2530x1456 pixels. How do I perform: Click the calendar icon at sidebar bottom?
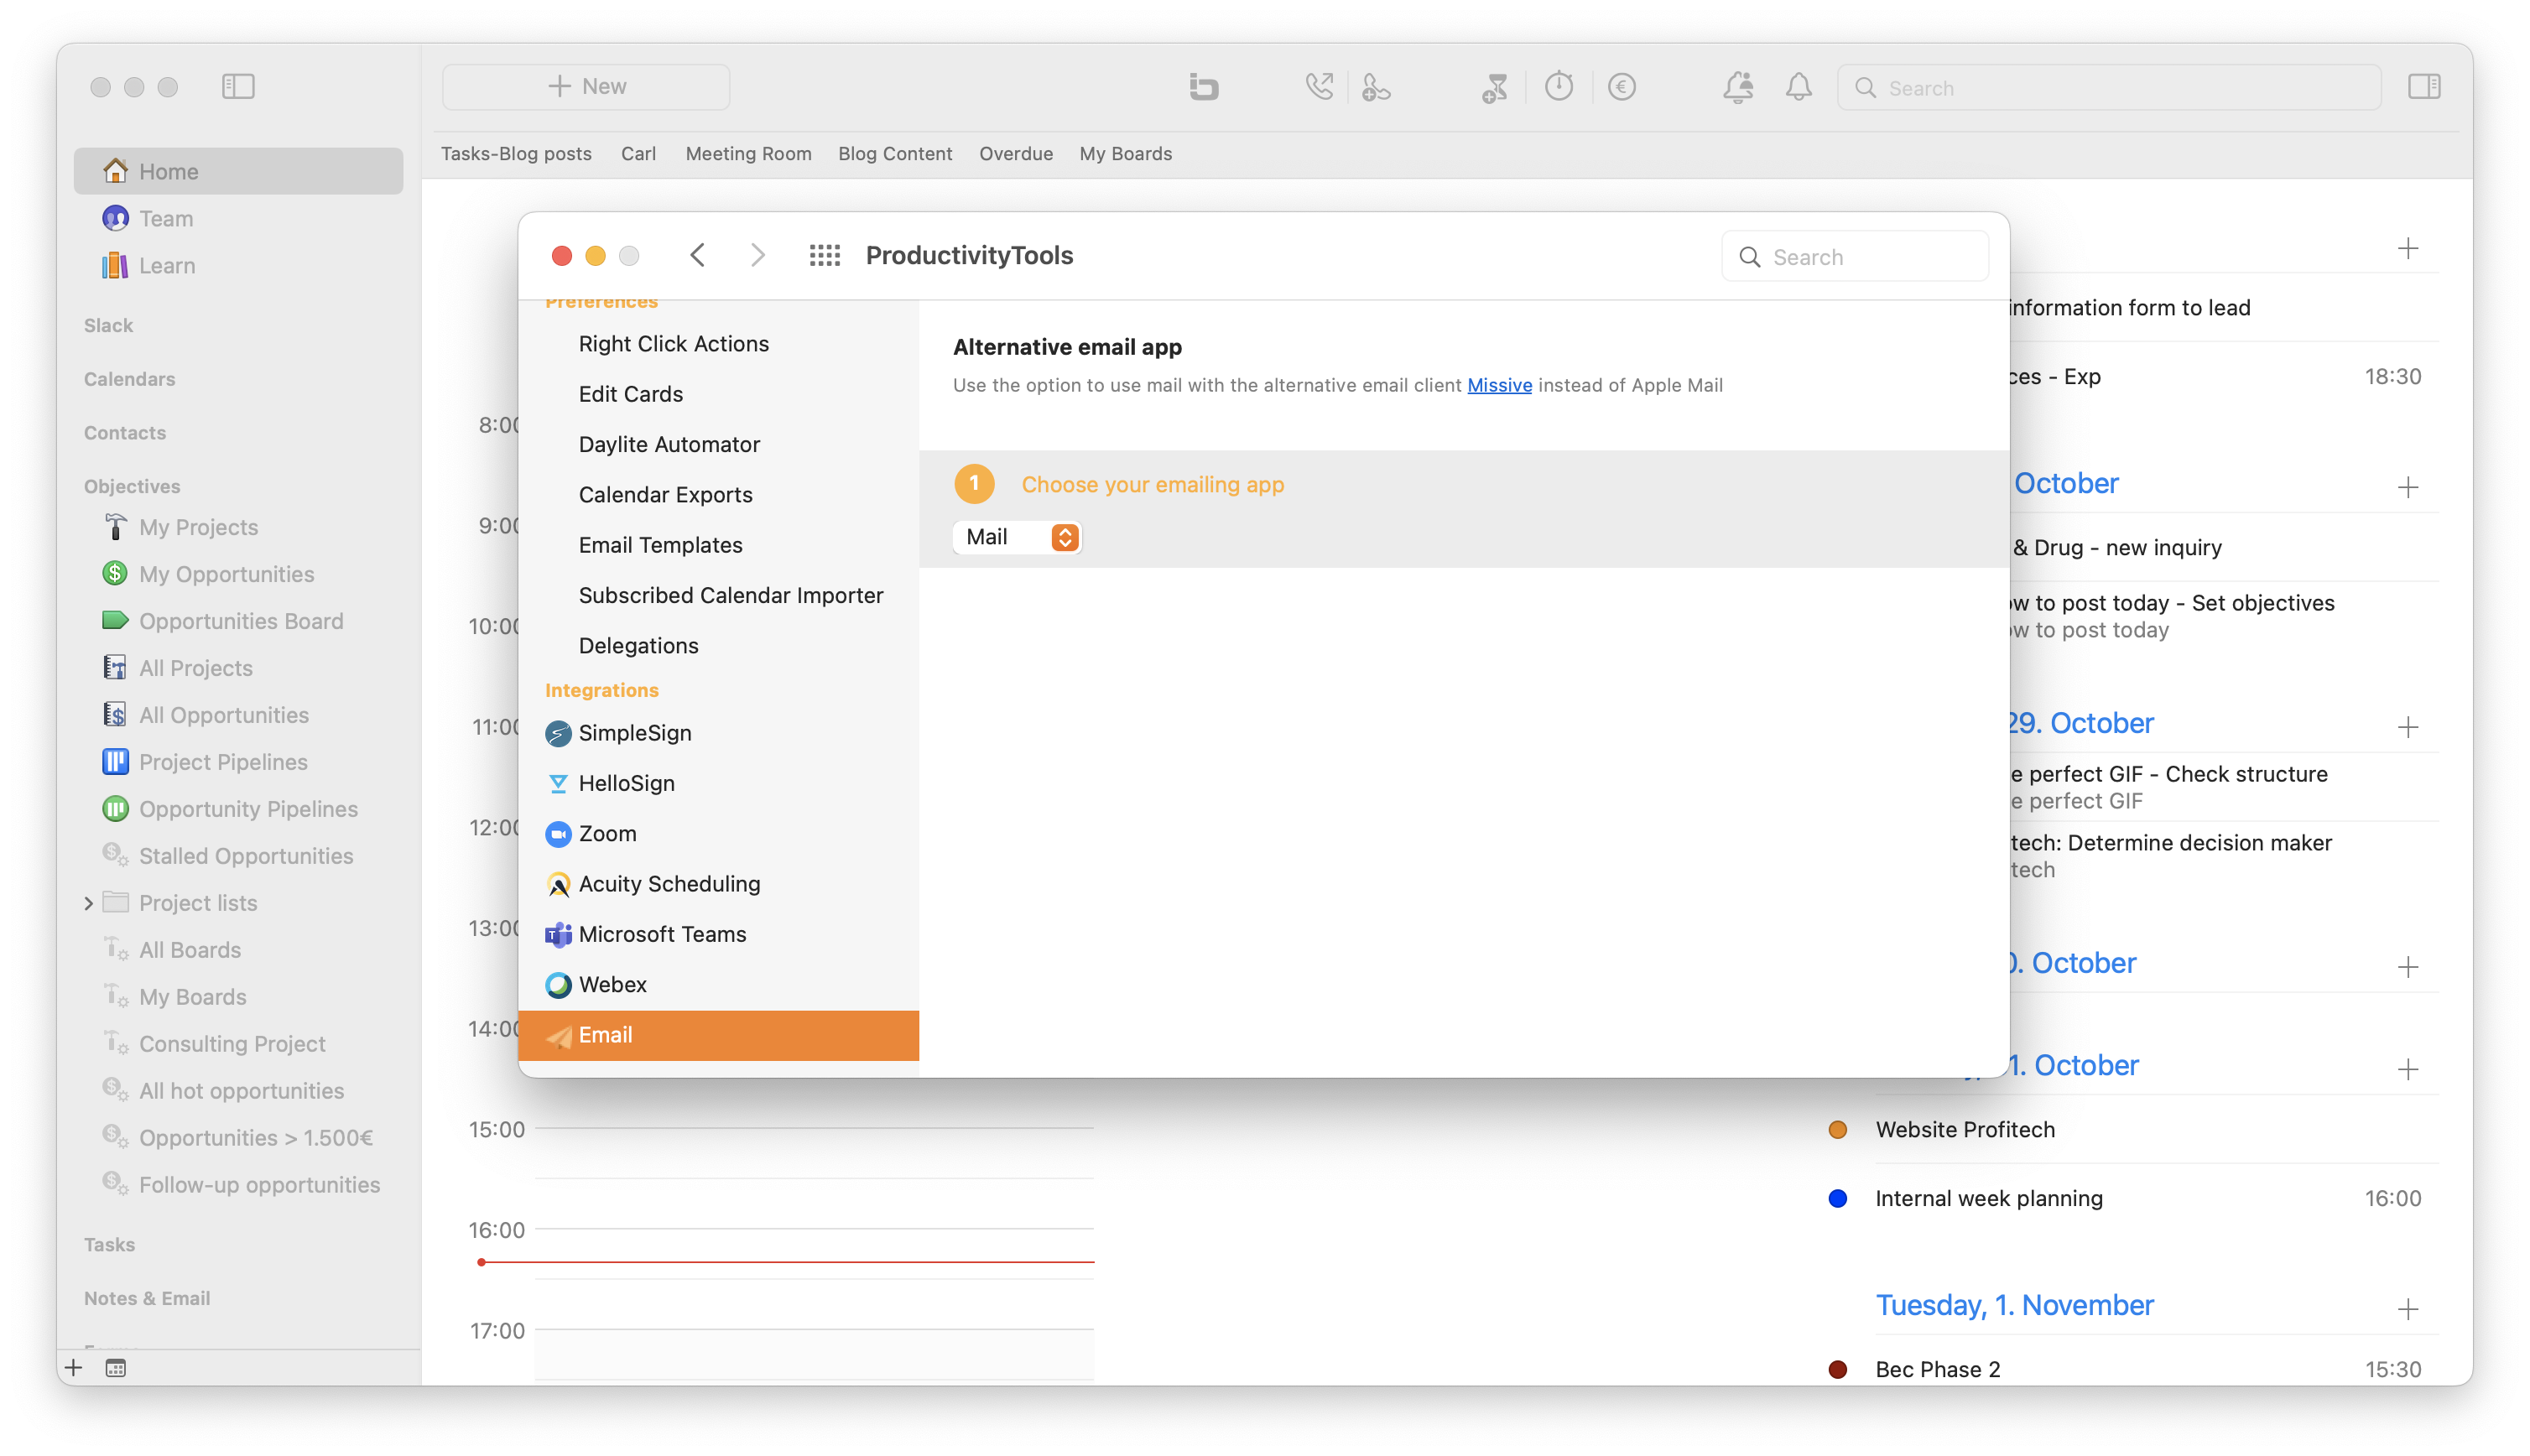[x=116, y=1368]
